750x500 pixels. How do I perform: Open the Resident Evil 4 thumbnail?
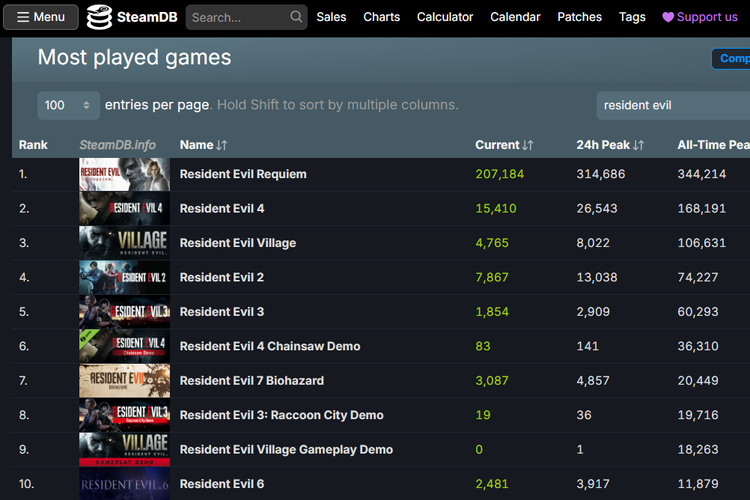(x=124, y=209)
